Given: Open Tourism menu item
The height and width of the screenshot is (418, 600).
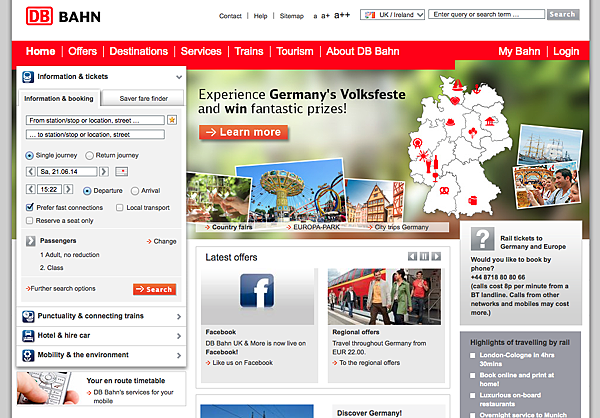Looking at the screenshot, I should (x=295, y=51).
